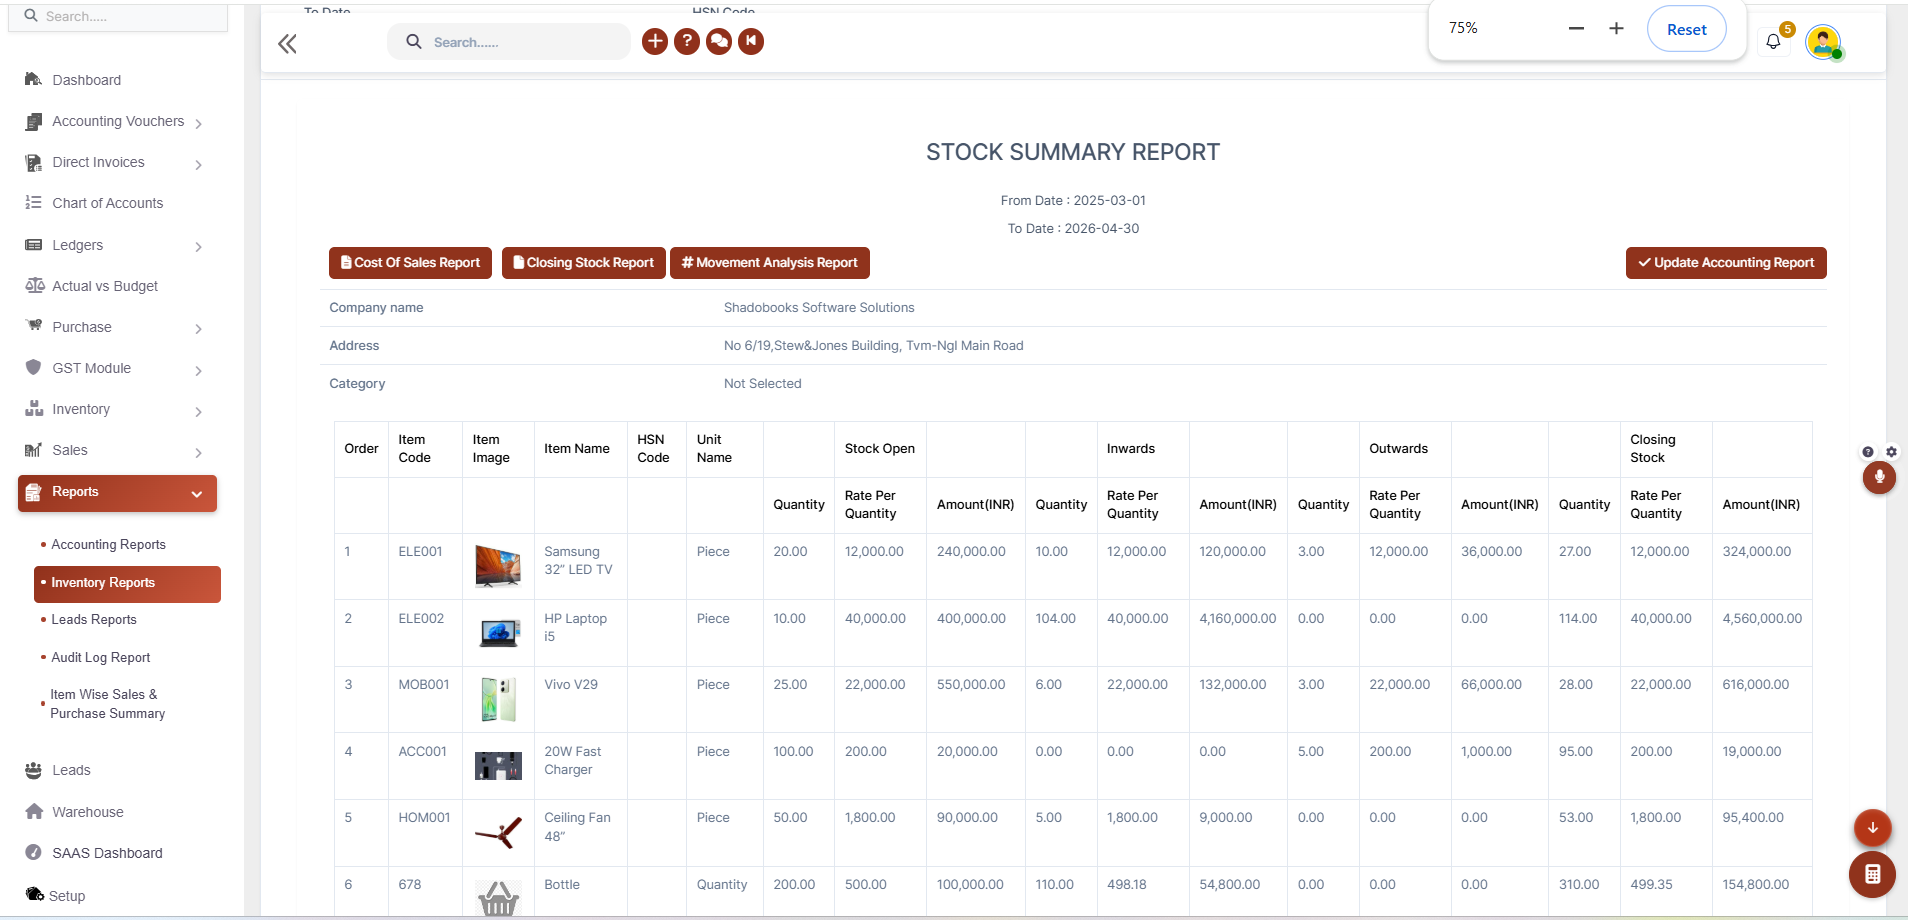
Task: Click the top bar search field
Action: 509,42
